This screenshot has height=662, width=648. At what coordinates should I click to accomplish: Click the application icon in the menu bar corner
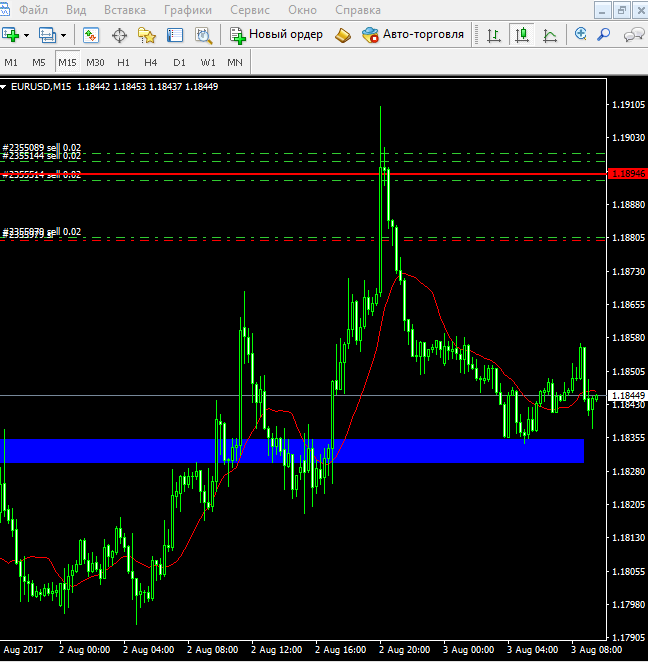point(4,8)
